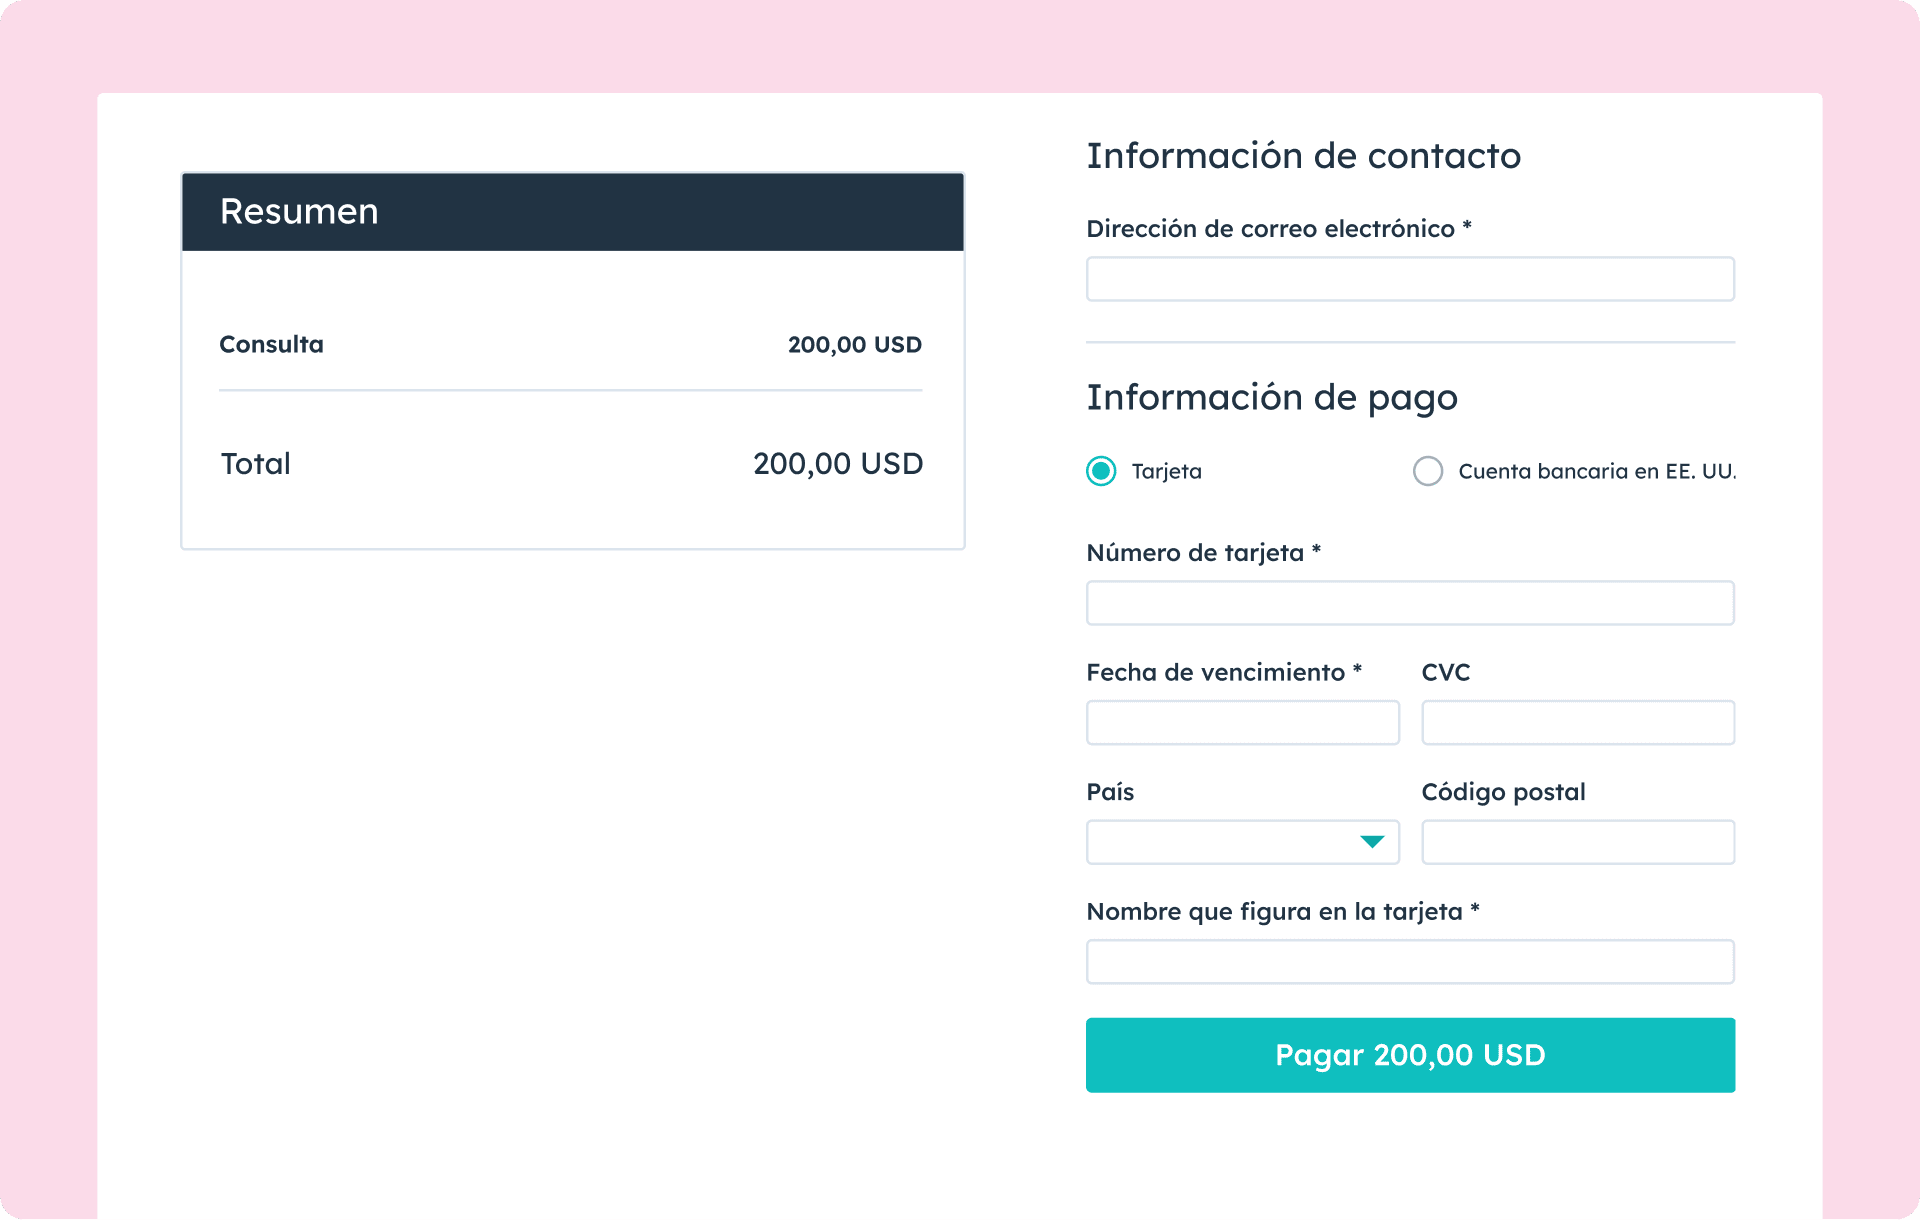
Task: Focus the Fecha de vencimiento field
Action: click(x=1243, y=722)
